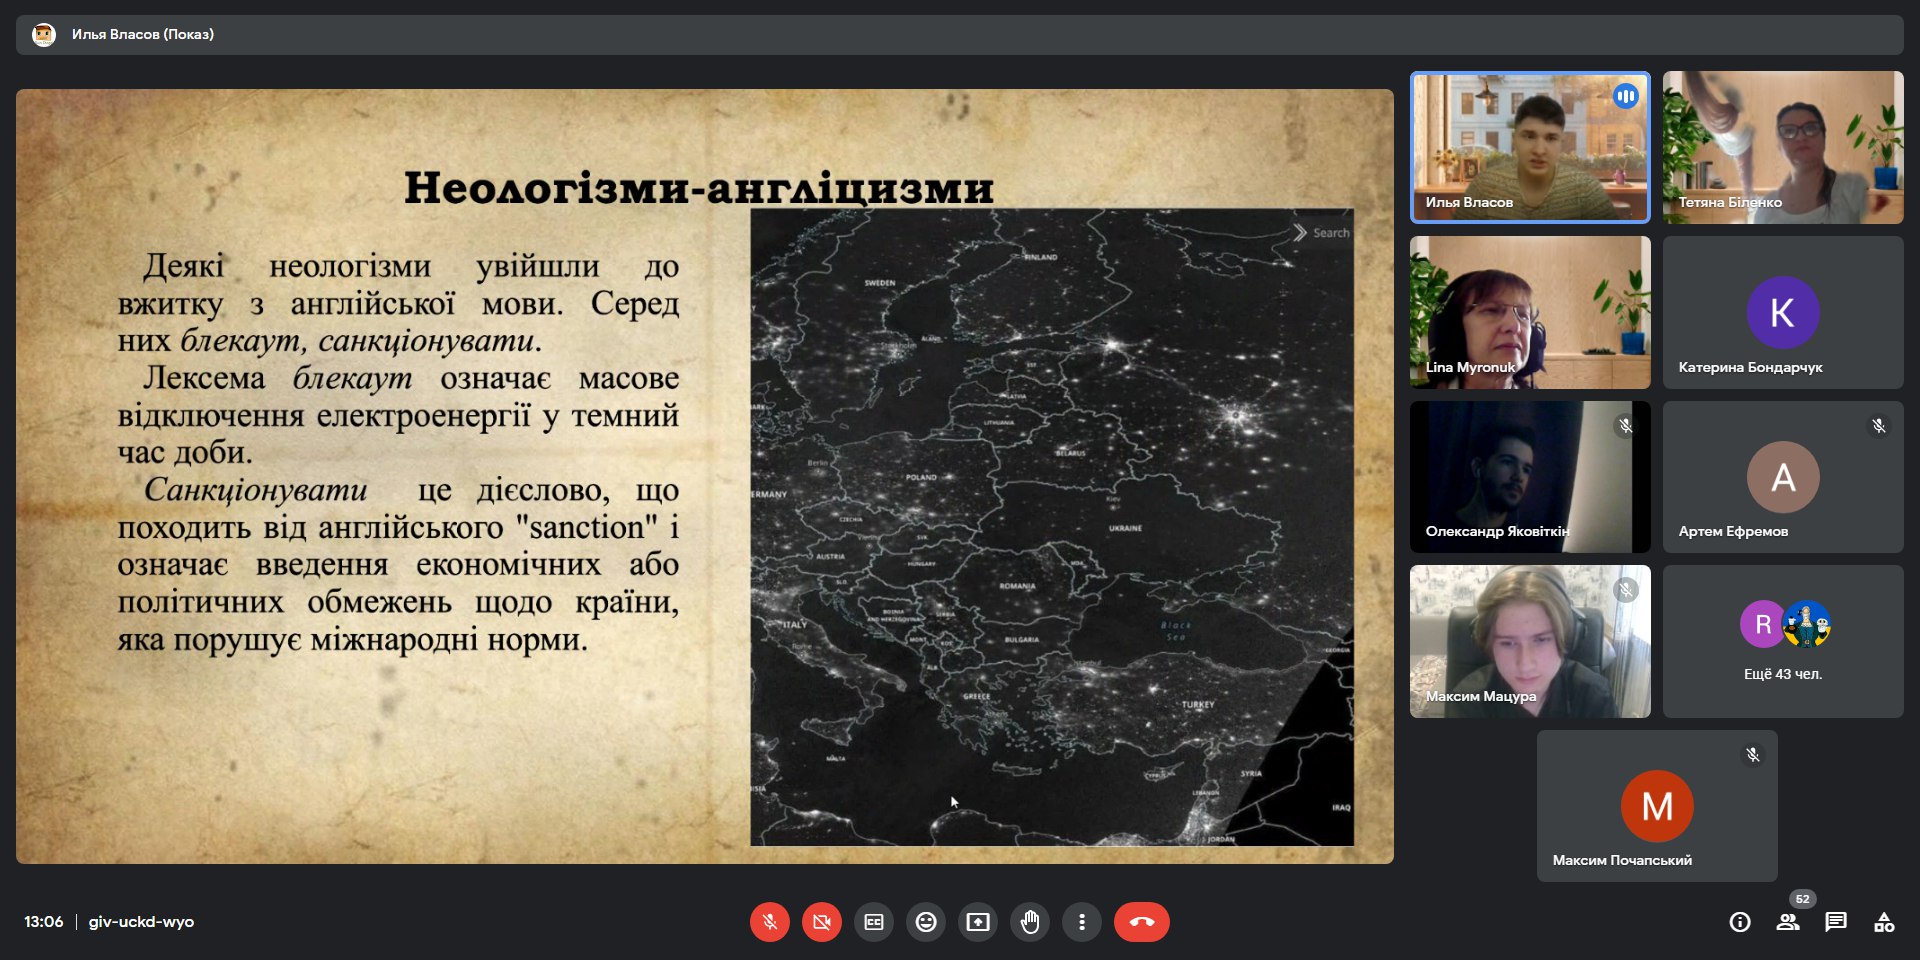Image resolution: width=1920 pixels, height=960 pixels.
Task: Leave the call with the red hang-up button
Action: [1141, 922]
